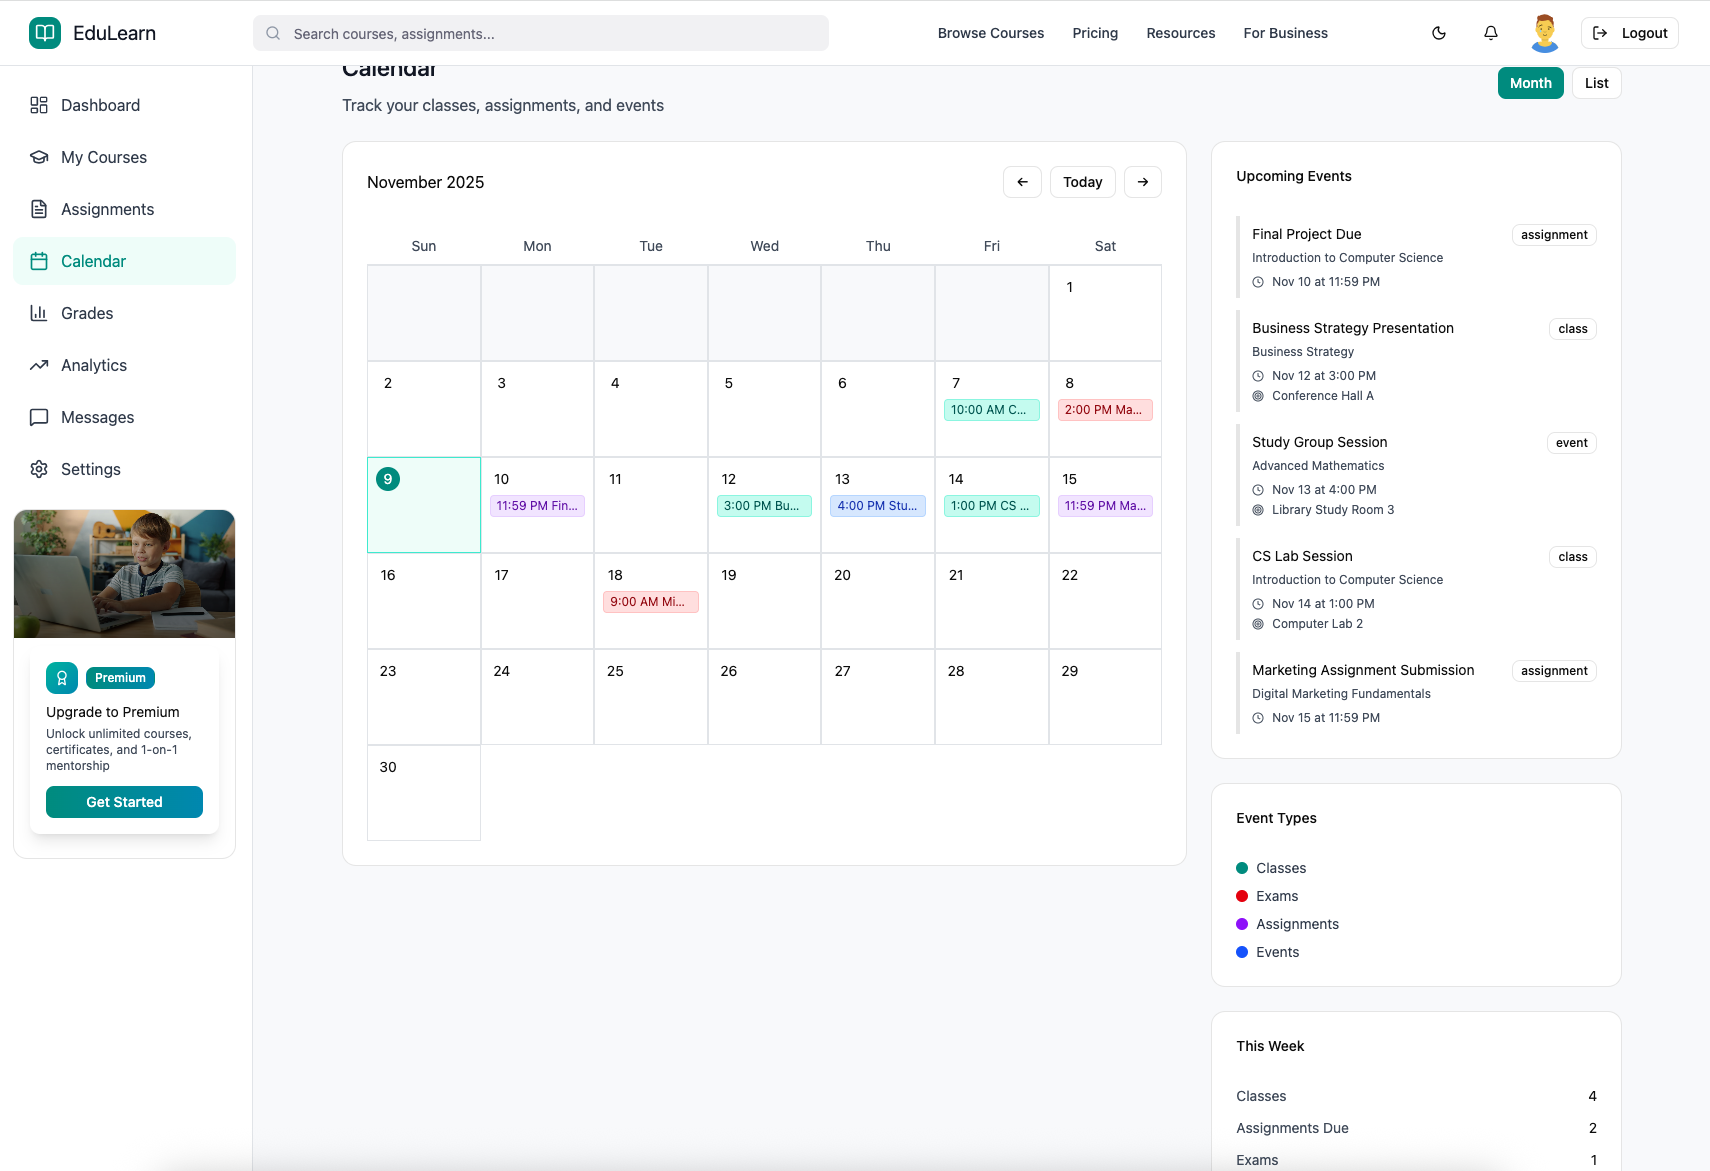Open Dashboard from sidebar
Viewport: 1710px width, 1171px height.
coord(100,105)
